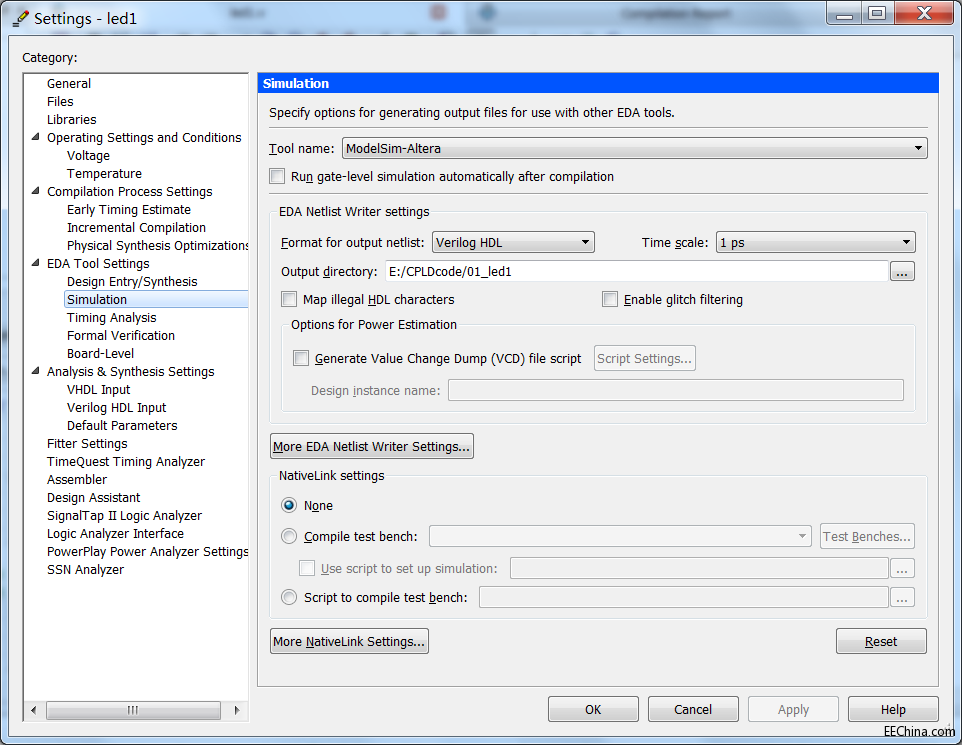Select Compile test bench radio option
The width and height of the screenshot is (962, 745).
click(x=289, y=537)
